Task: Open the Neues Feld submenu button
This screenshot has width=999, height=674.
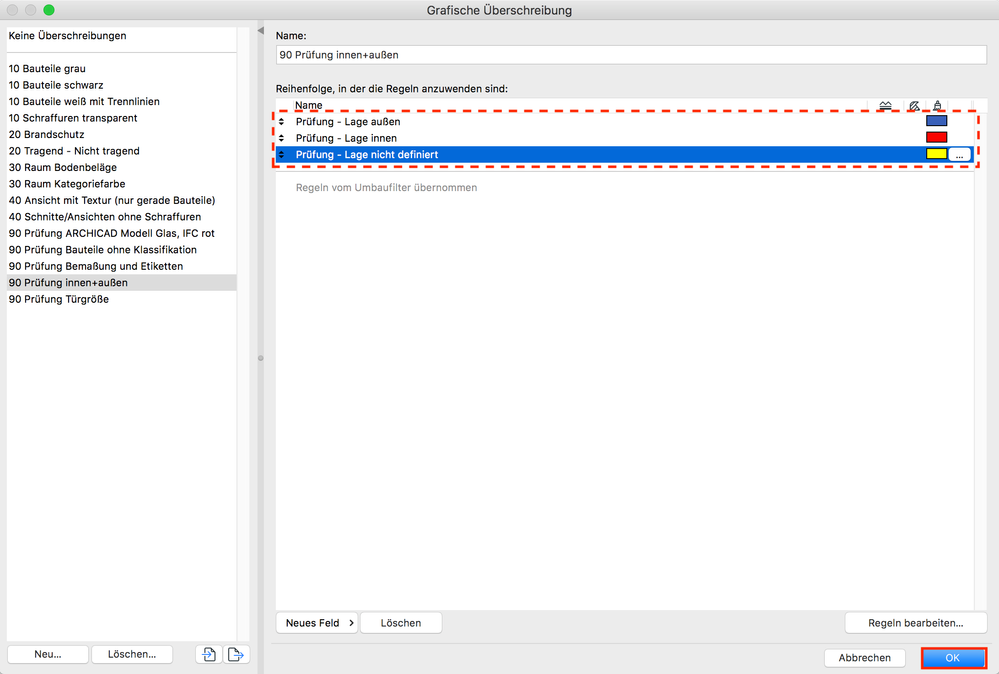Action: tap(317, 623)
